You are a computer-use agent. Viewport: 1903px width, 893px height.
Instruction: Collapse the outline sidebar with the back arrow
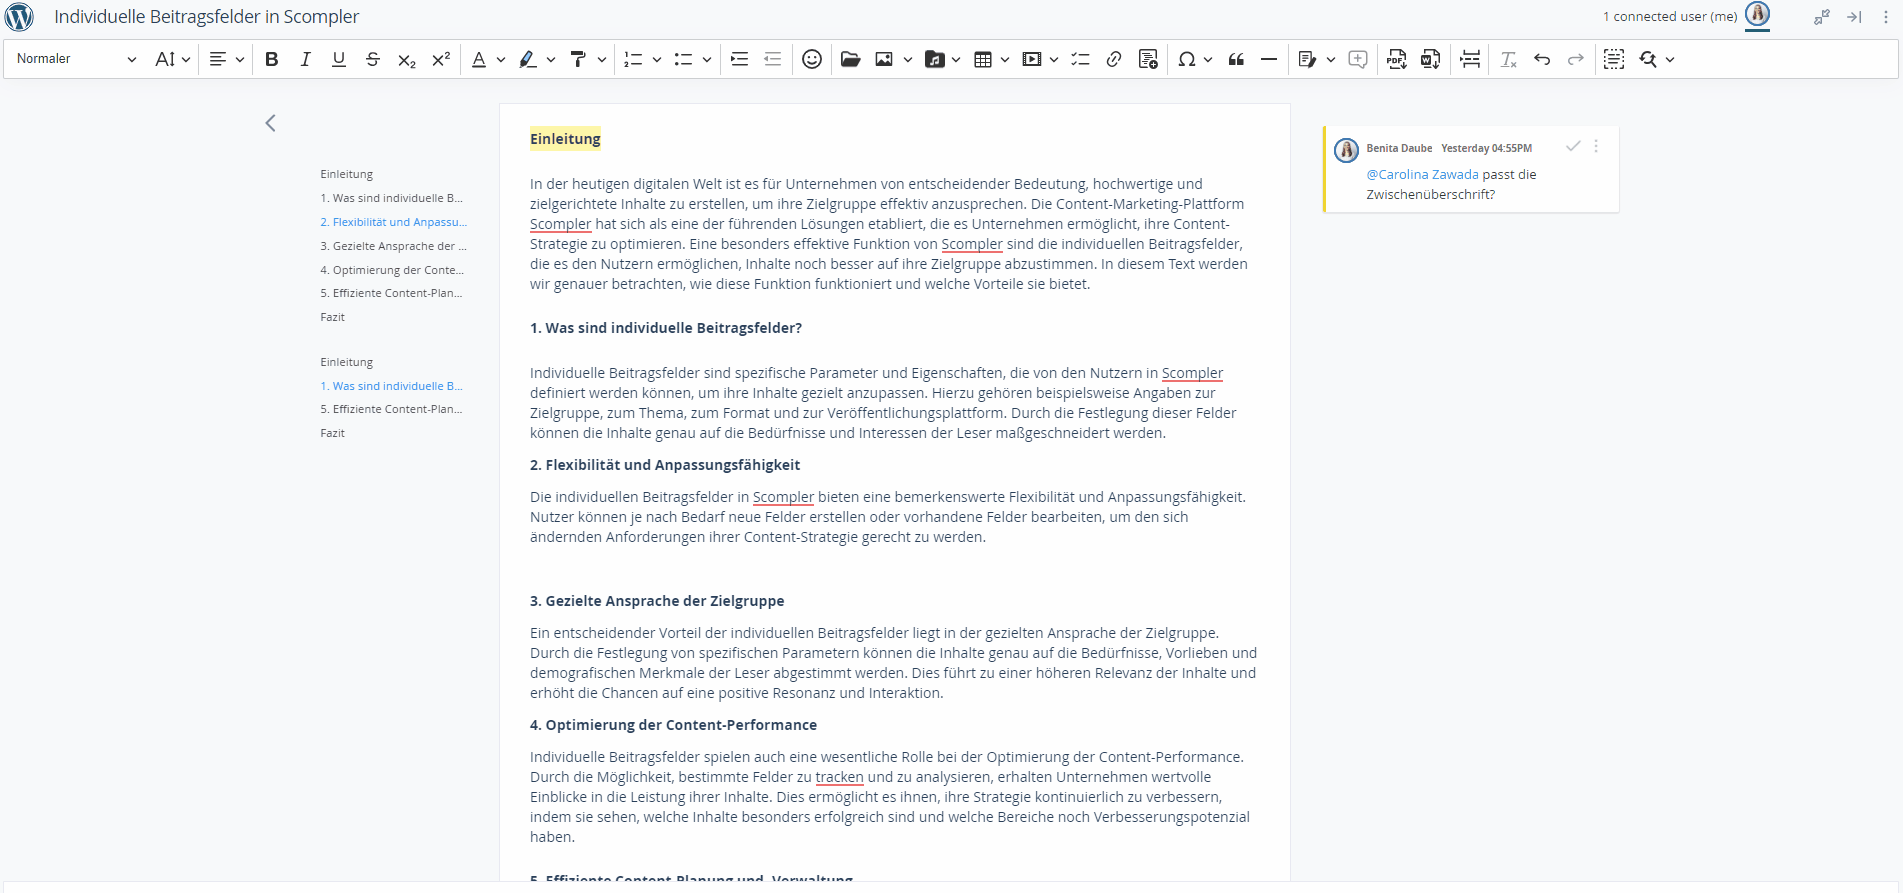(x=270, y=123)
